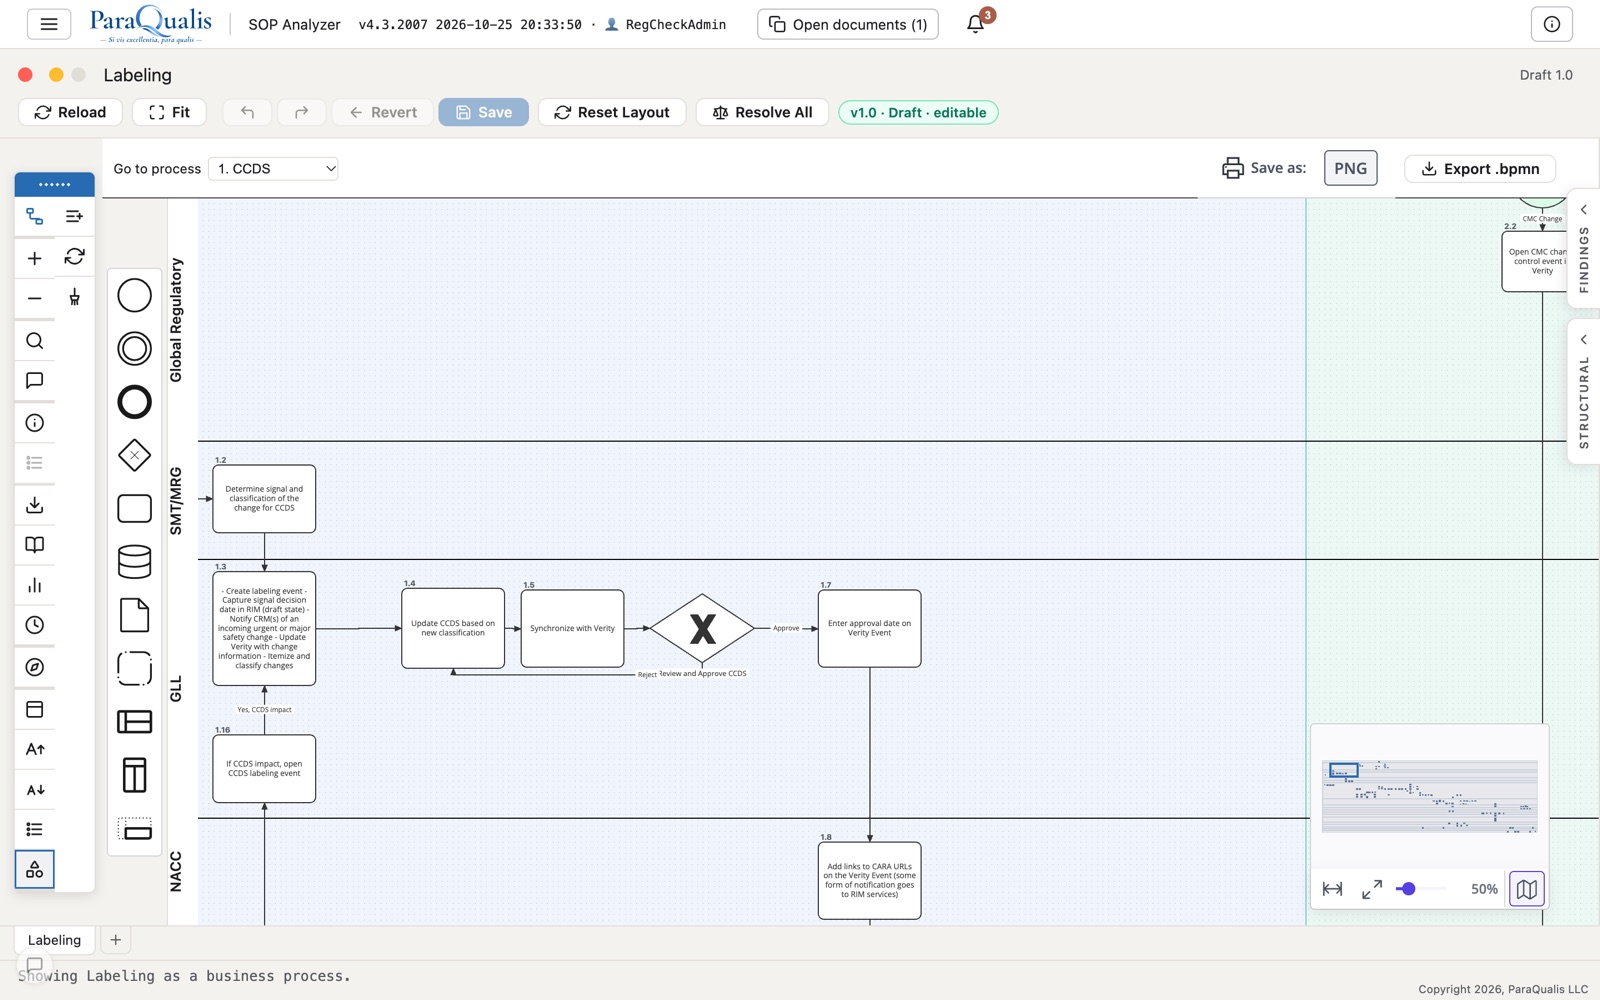1600x1000 pixels.
Task: Add a new tab with plus
Action: 115,940
